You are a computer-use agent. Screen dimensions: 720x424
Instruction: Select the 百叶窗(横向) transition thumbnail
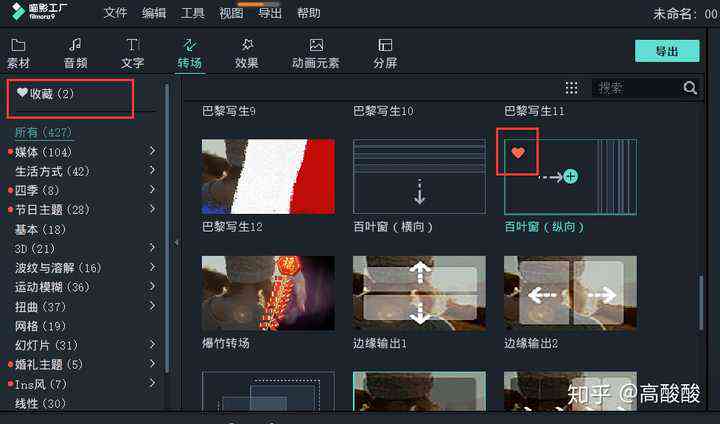coord(419,176)
